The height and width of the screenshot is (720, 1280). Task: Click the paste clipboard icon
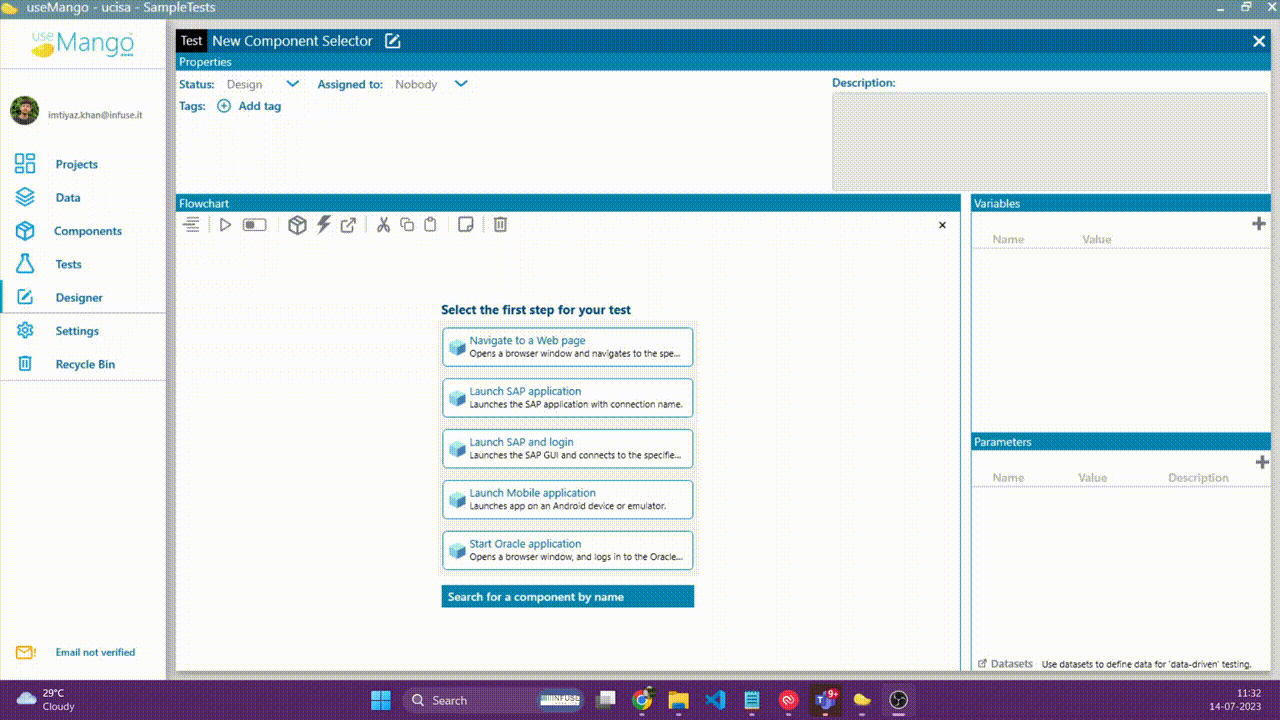[430, 225]
